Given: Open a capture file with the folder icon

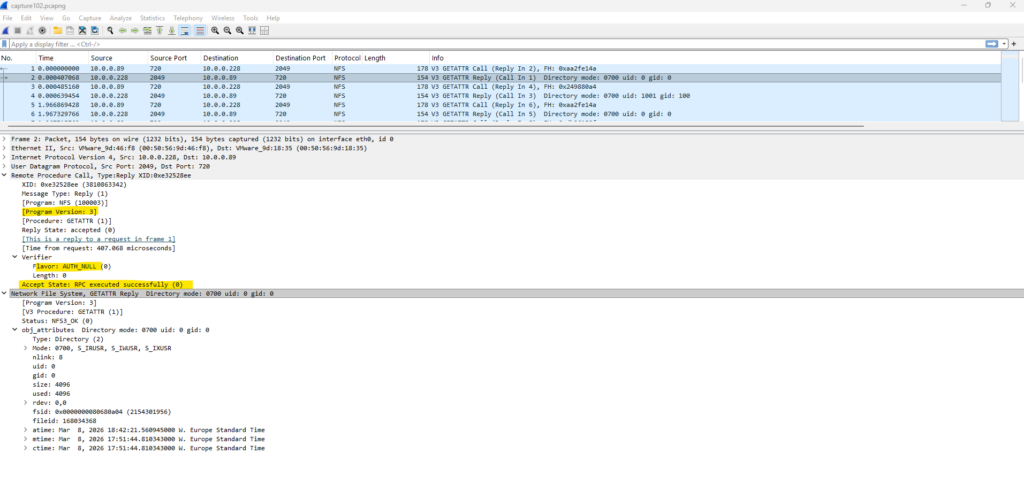Looking at the screenshot, I should coord(57,31).
